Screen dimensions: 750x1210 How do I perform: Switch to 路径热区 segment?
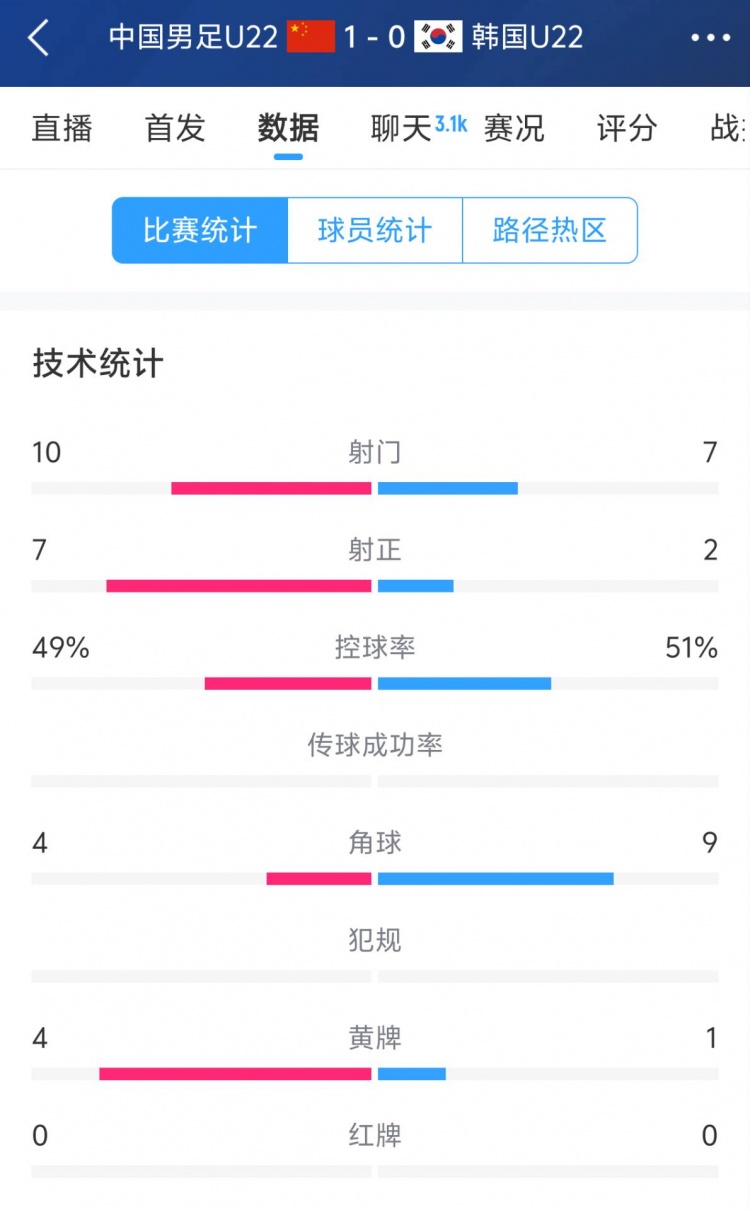coord(550,230)
